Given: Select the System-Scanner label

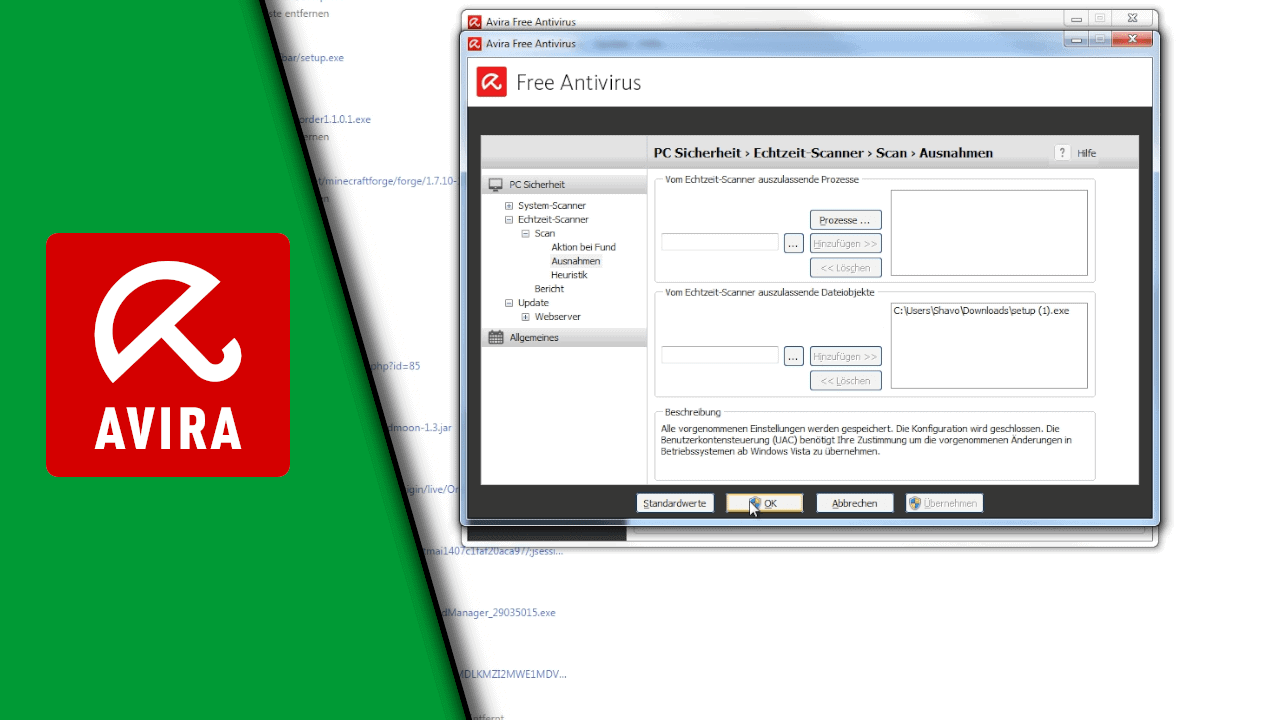Looking at the screenshot, I should coord(552,206).
